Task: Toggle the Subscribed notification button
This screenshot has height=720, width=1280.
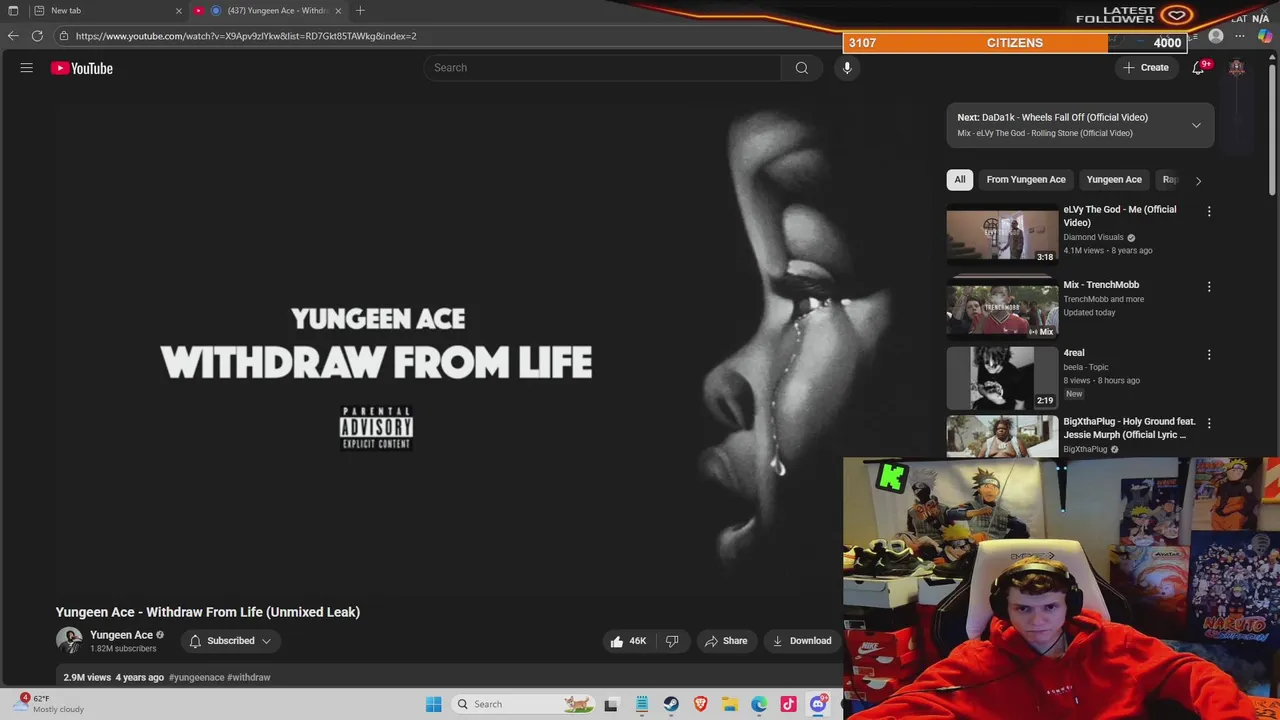Action: click(x=230, y=641)
